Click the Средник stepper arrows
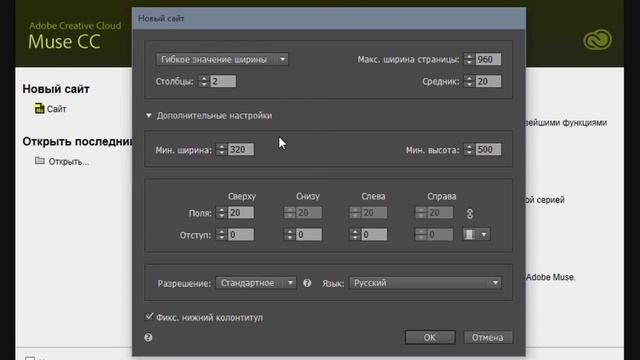The height and width of the screenshot is (360, 640). 469,81
